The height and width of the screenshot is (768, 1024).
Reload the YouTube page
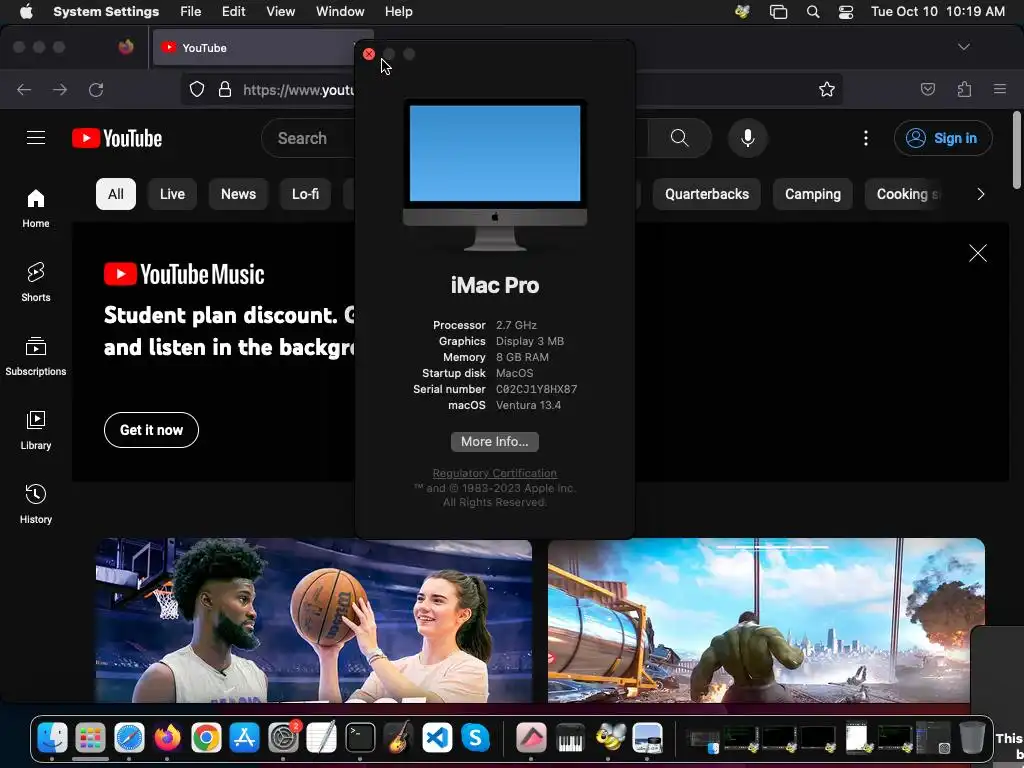click(x=96, y=89)
